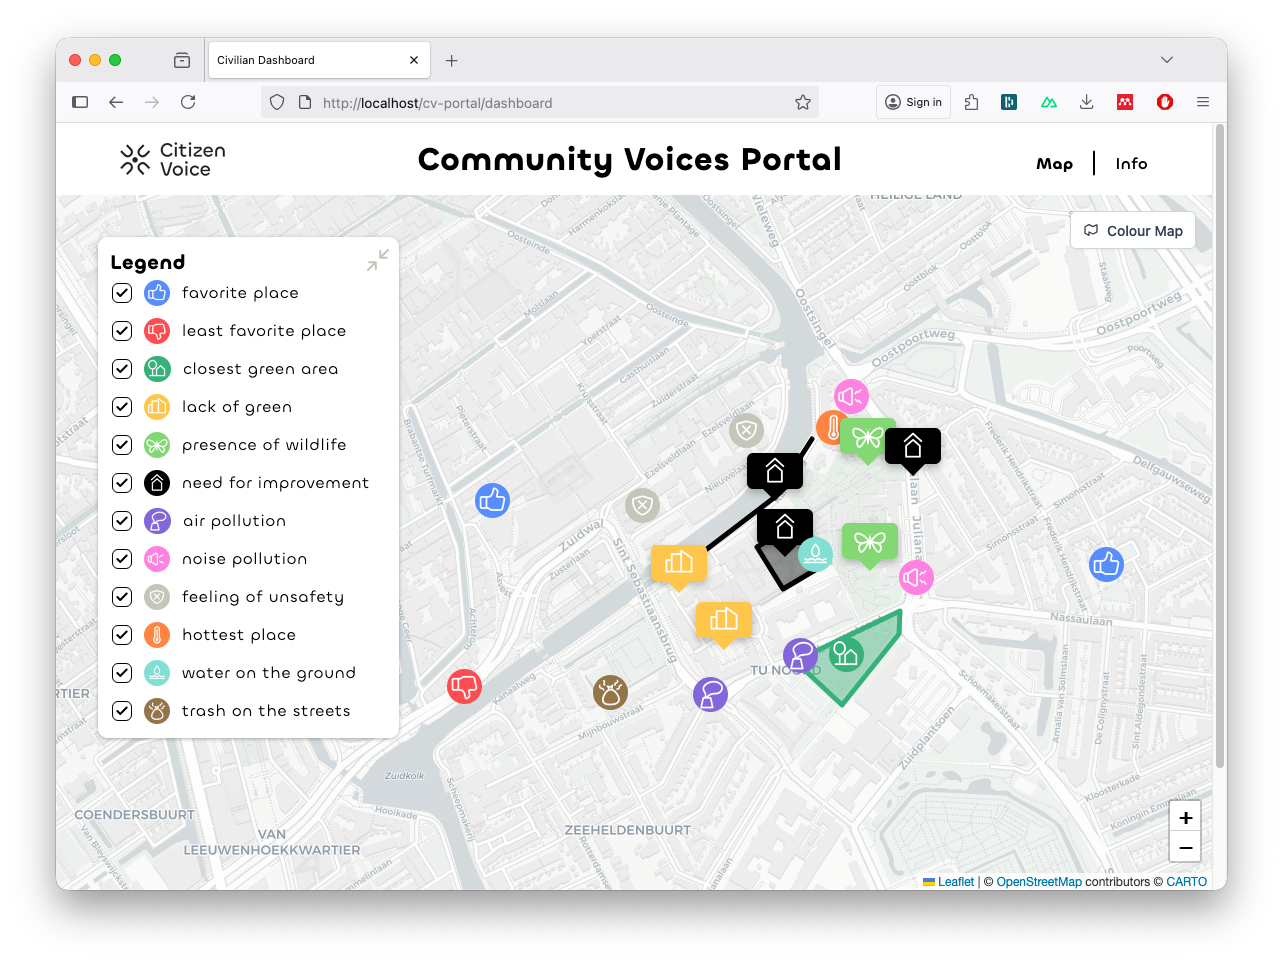Select the Map navigation item
This screenshot has width=1283, height=964.
[1055, 163]
